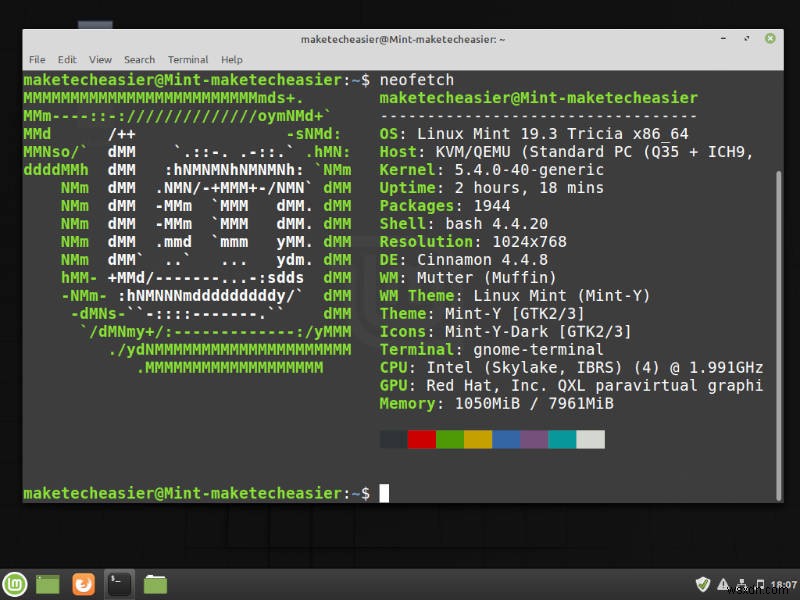The image size is (800, 600).
Task: Open the File menu in the terminal
Action: [x=36, y=59]
